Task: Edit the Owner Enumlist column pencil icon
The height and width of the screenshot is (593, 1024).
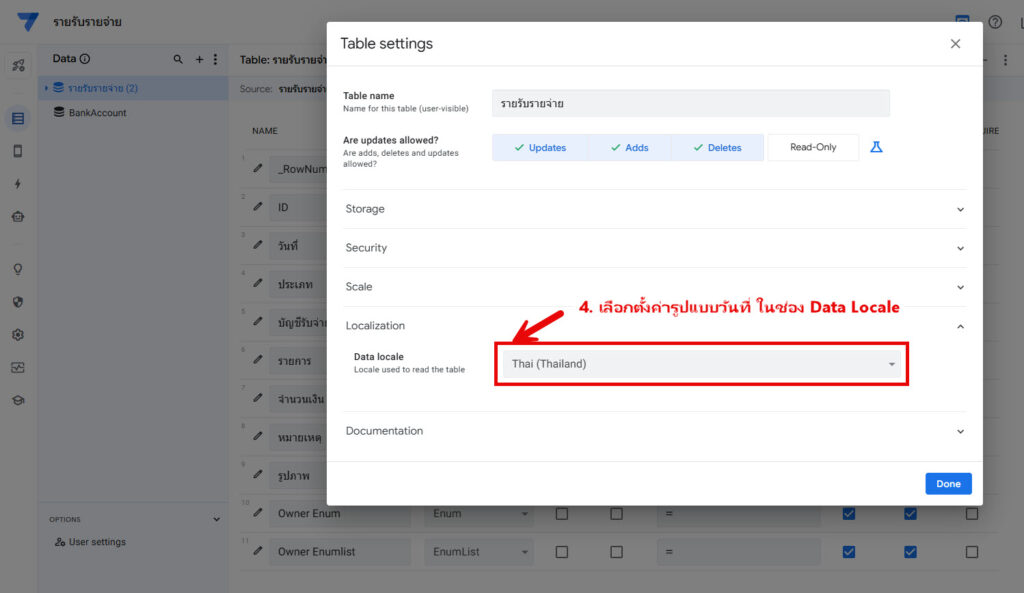Action: click(x=258, y=551)
